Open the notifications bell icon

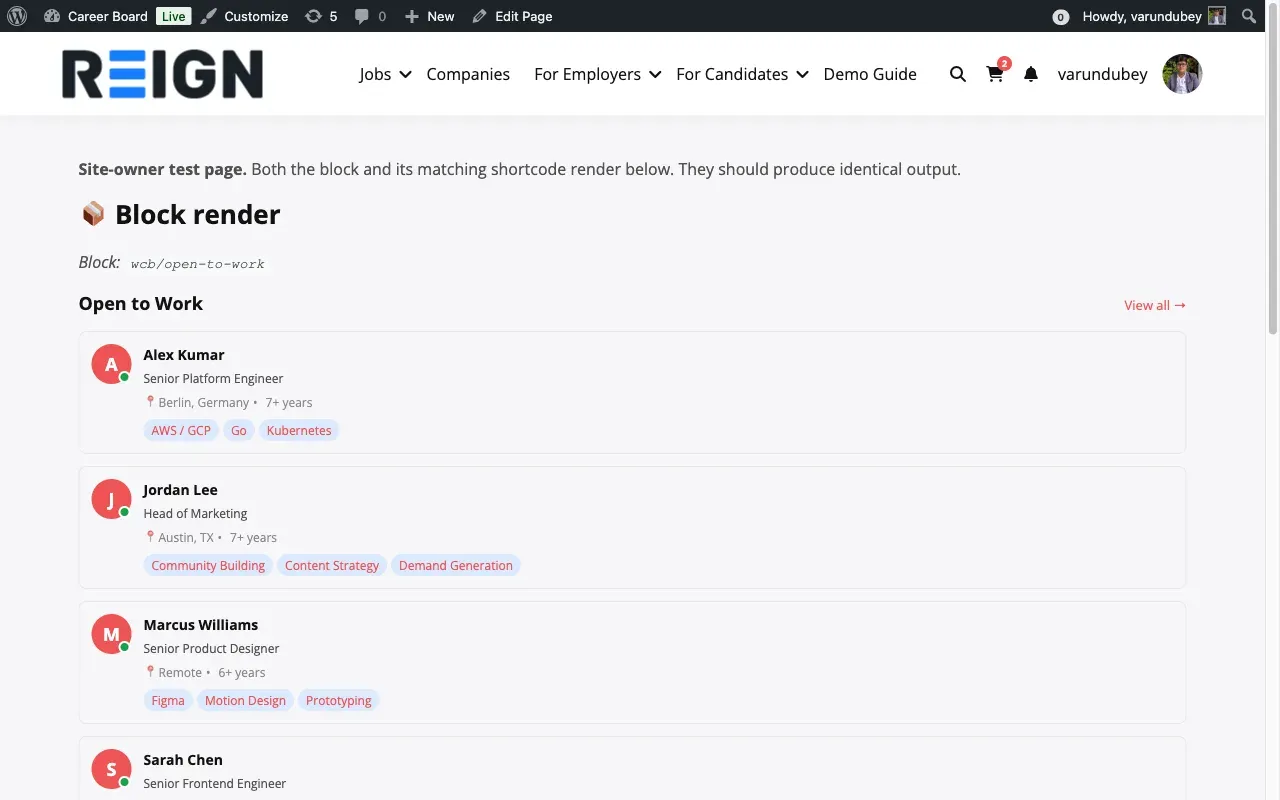coord(1031,74)
